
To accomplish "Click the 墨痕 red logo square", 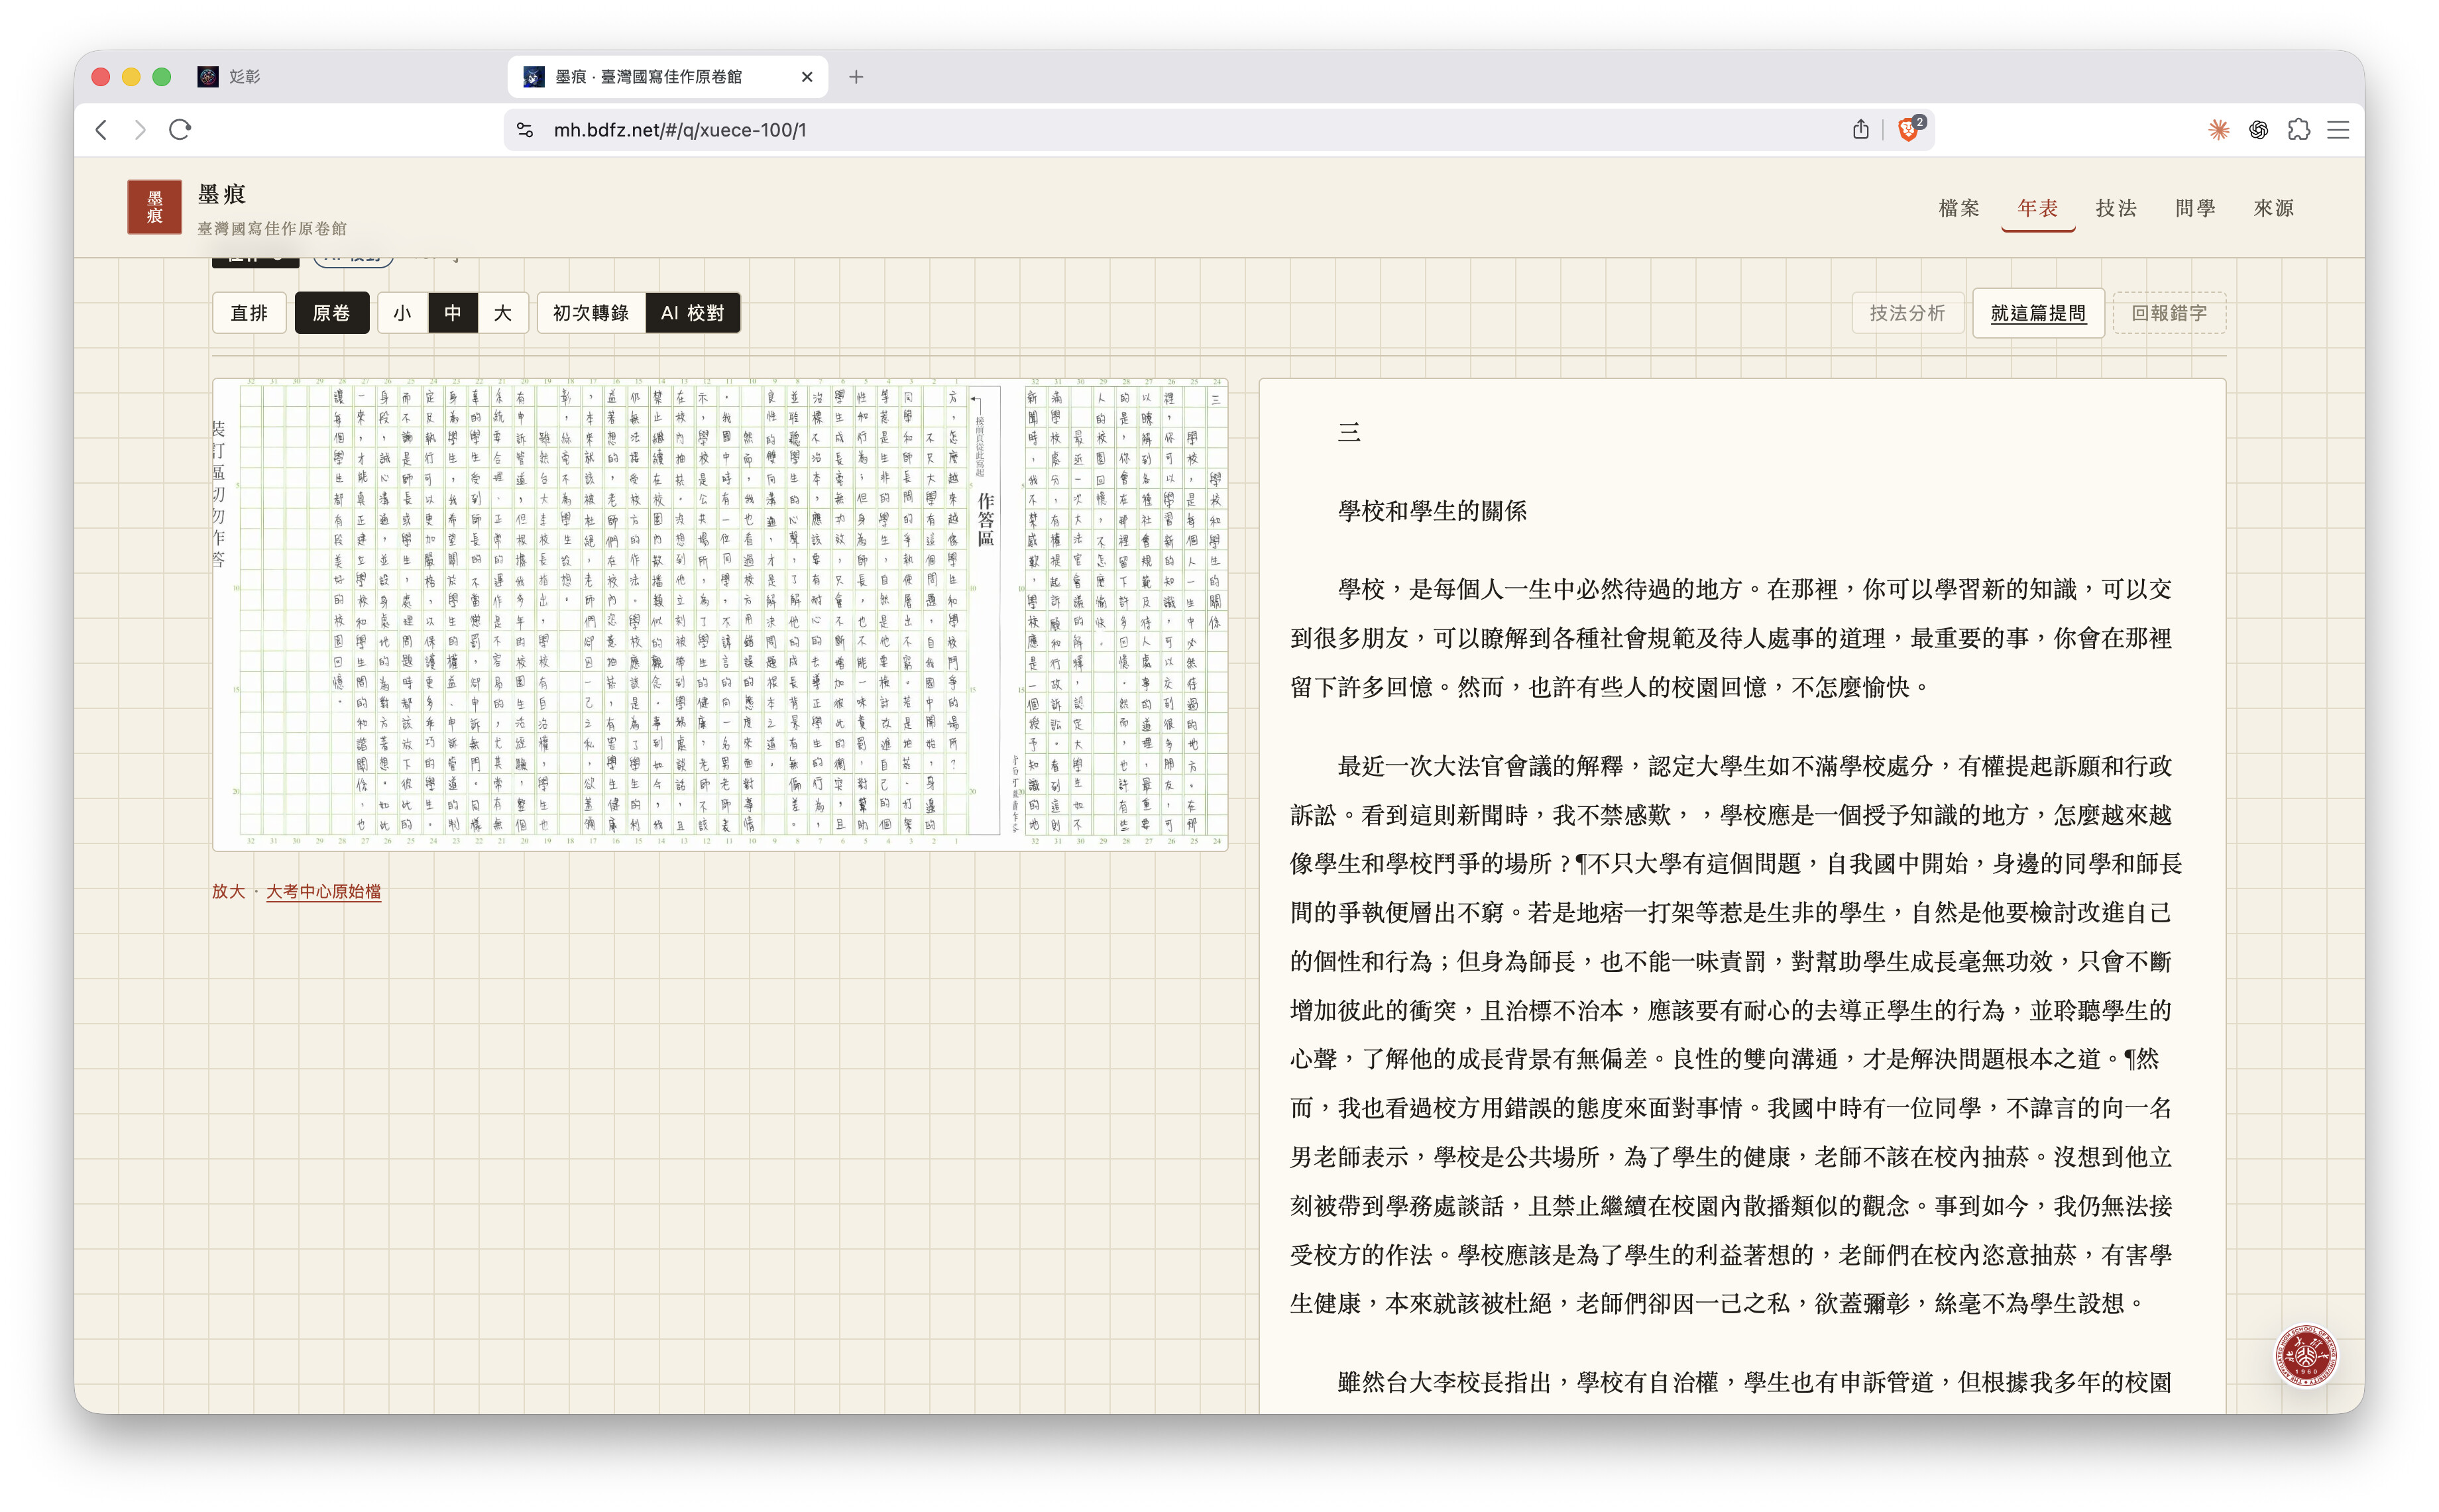I will click(x=154, y=207).
